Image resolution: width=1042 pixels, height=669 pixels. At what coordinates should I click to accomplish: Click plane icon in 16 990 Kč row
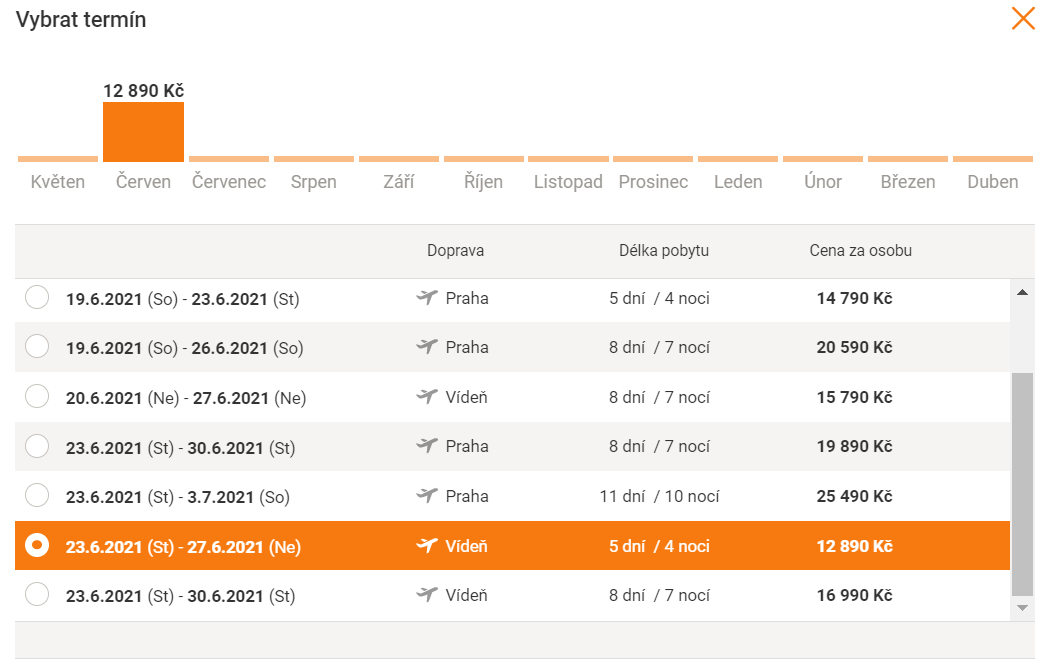[427, 595]
